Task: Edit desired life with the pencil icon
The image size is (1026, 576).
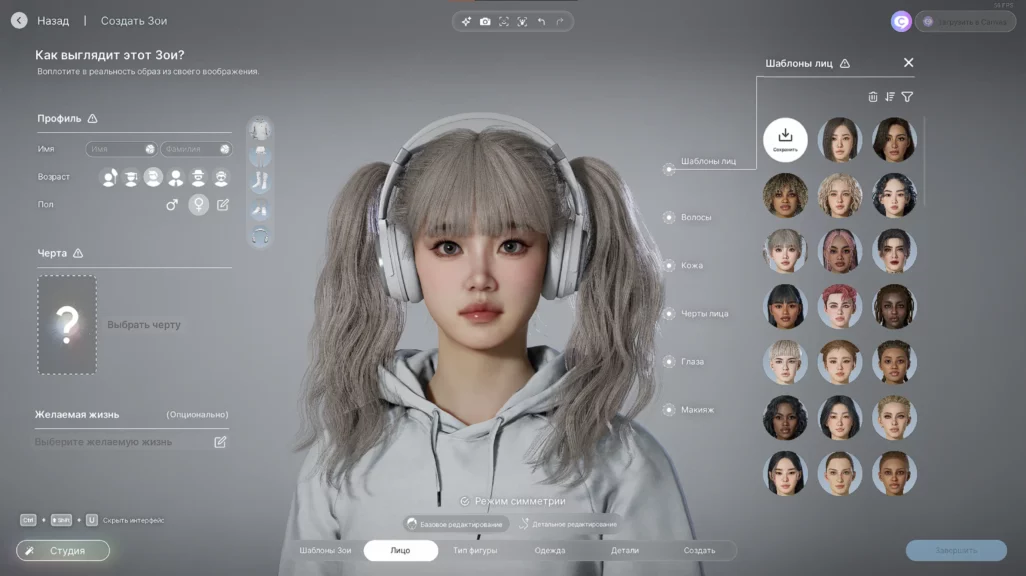Action: pos(220,441)
